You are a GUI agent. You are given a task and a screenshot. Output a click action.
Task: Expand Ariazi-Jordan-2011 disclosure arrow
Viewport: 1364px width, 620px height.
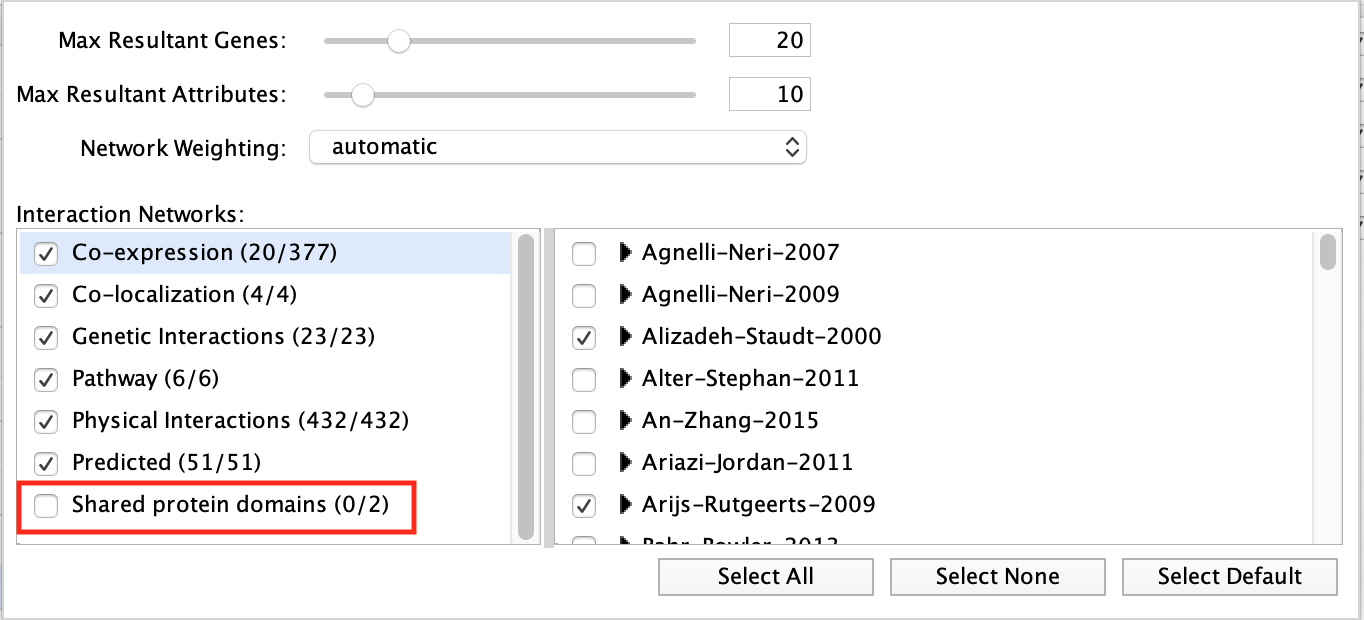[626, 463]
